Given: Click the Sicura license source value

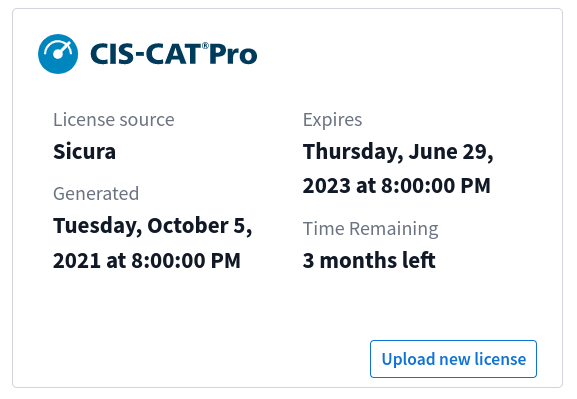Looking at the screenshot, I should (x=84, y=151).
